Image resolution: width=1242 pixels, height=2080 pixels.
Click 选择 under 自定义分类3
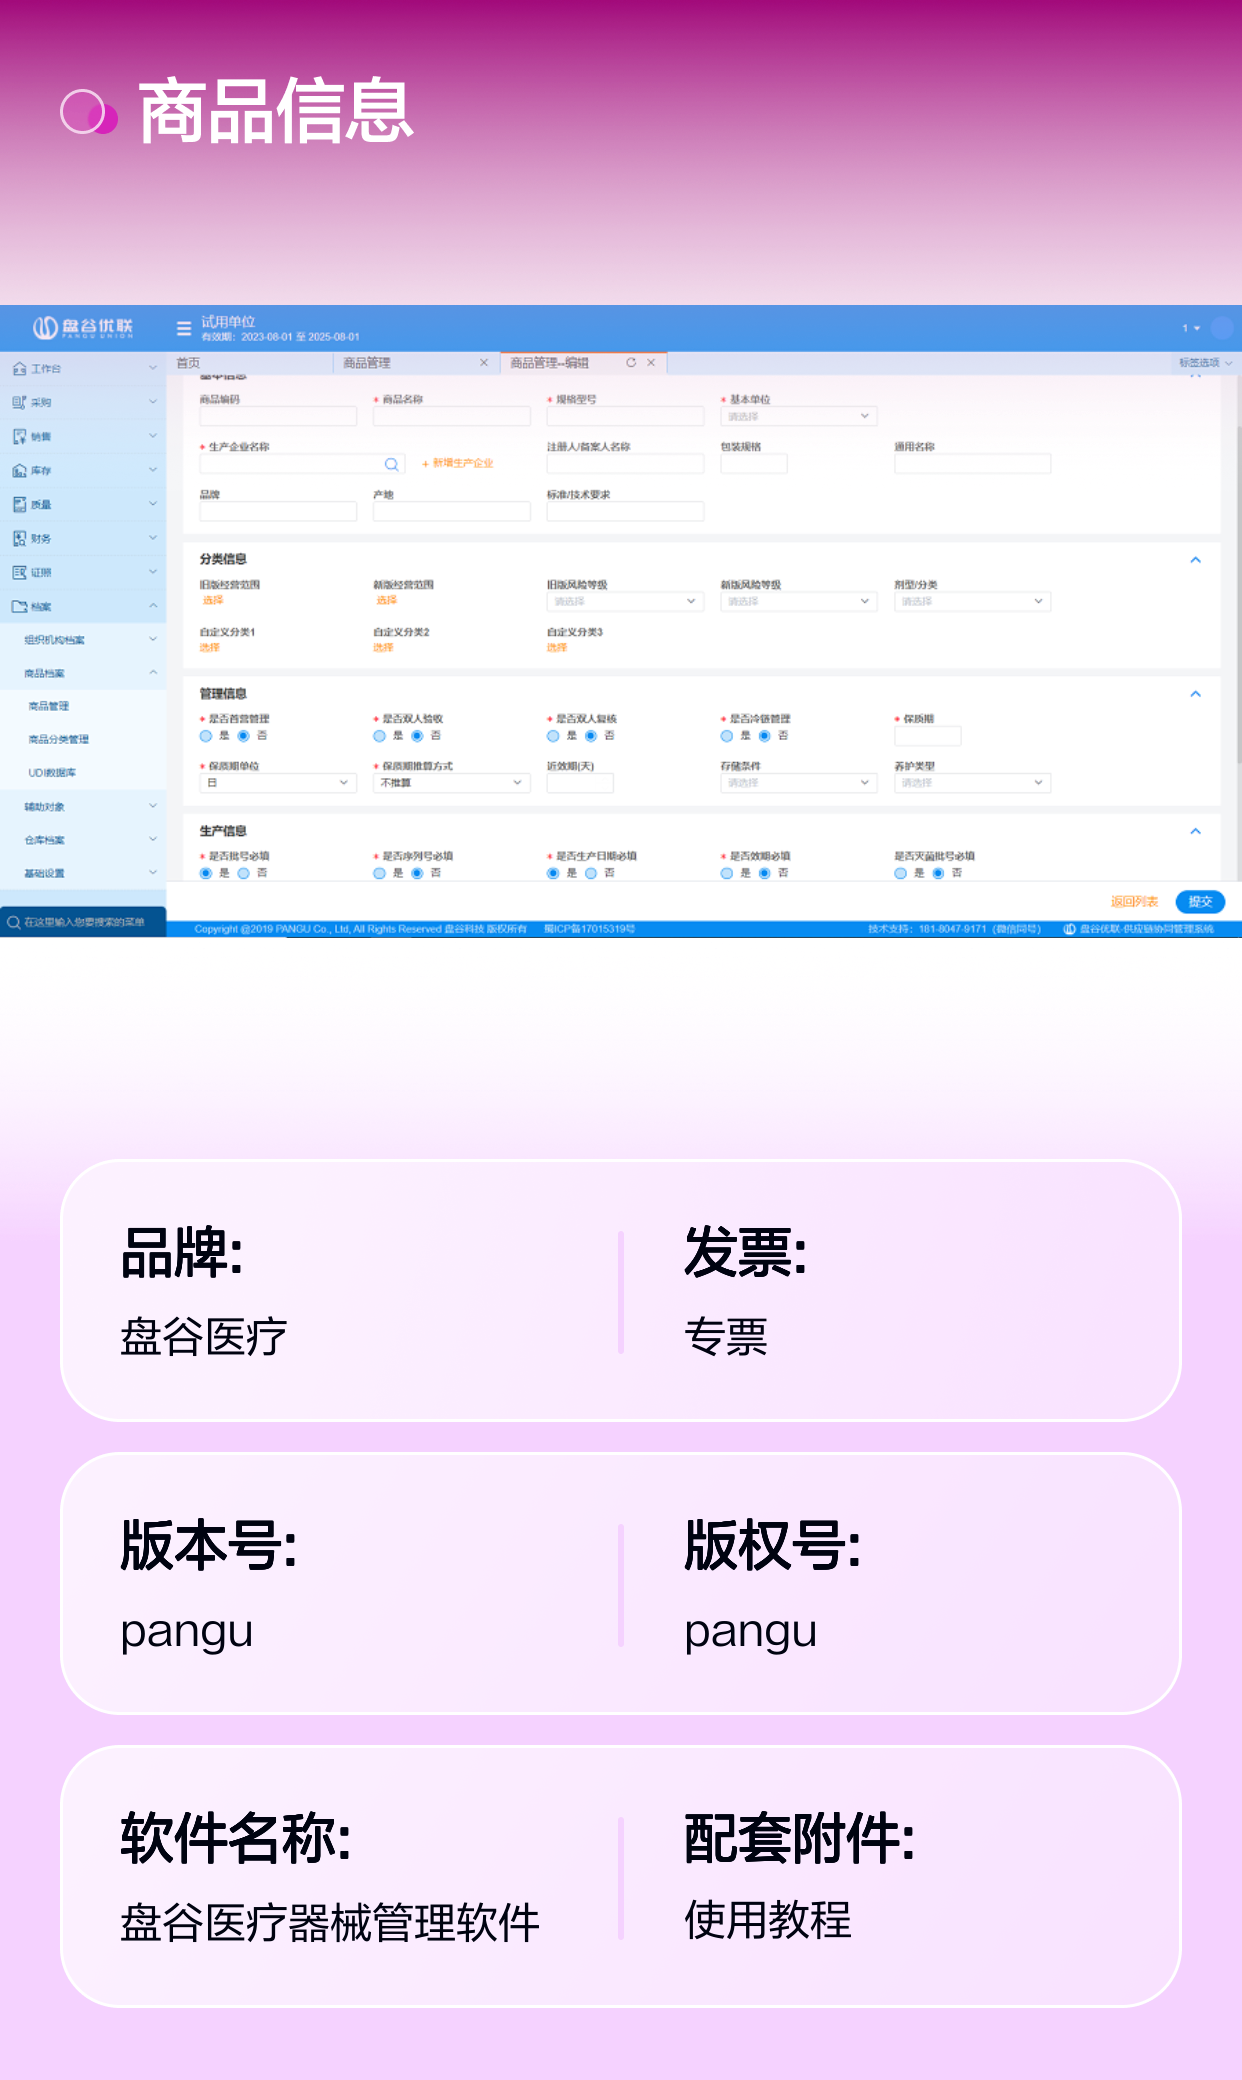tap(557, 648)
